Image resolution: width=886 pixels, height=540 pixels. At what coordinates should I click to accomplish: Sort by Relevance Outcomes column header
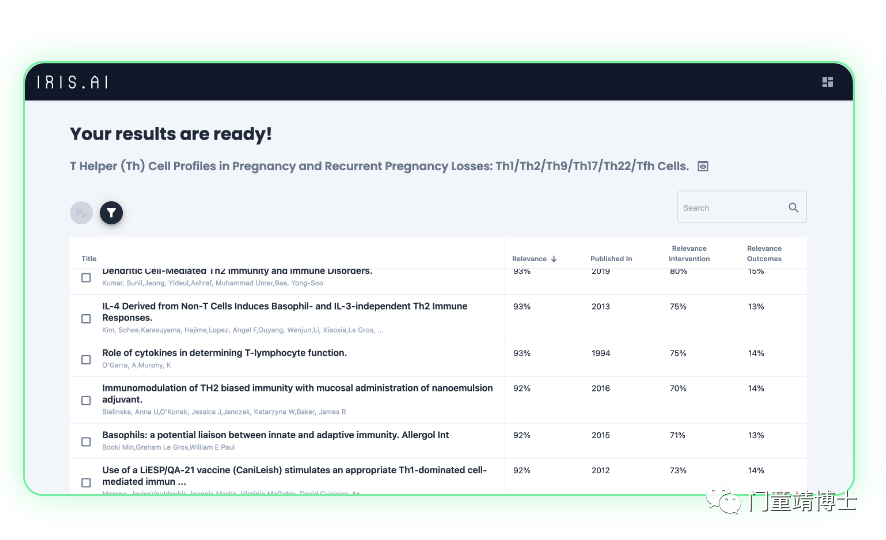(x=764, y=254)
